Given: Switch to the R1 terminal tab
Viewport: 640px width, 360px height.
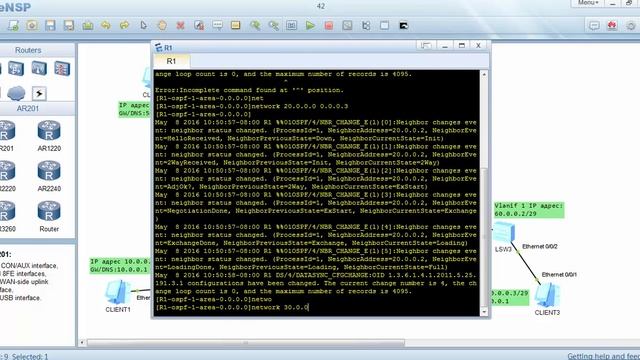Looking at the screenshot, I should (171, 61).
